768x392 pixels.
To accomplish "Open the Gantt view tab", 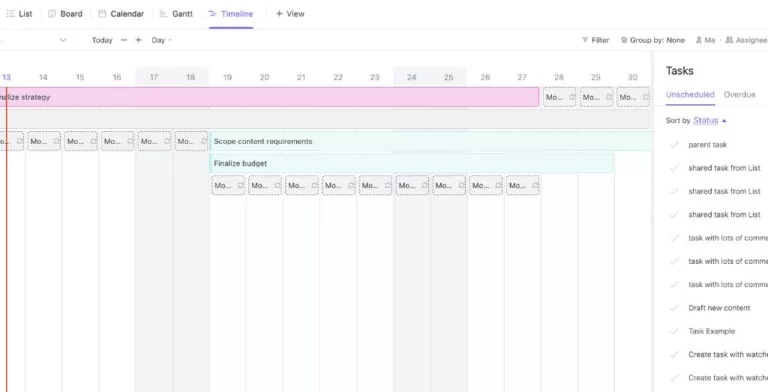I will pos(176,14).
